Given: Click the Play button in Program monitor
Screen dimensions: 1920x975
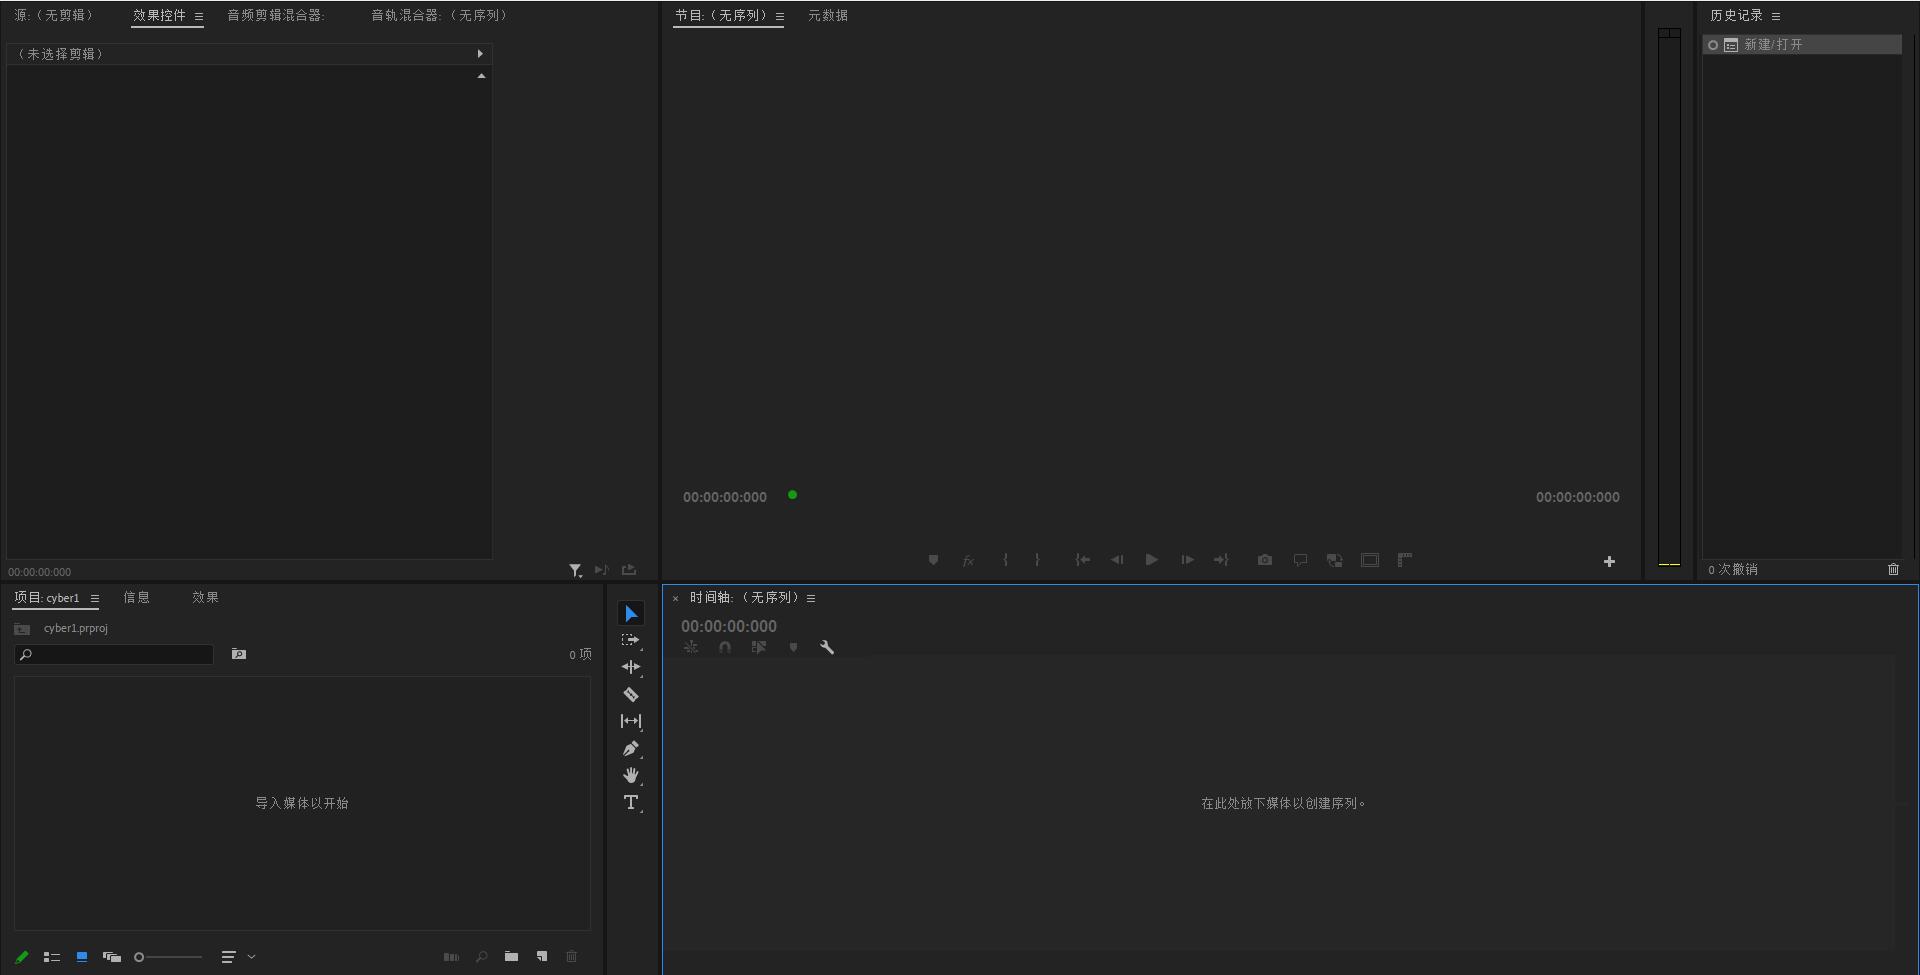Looking at the screenshot, I should (x=1152, y=560).
